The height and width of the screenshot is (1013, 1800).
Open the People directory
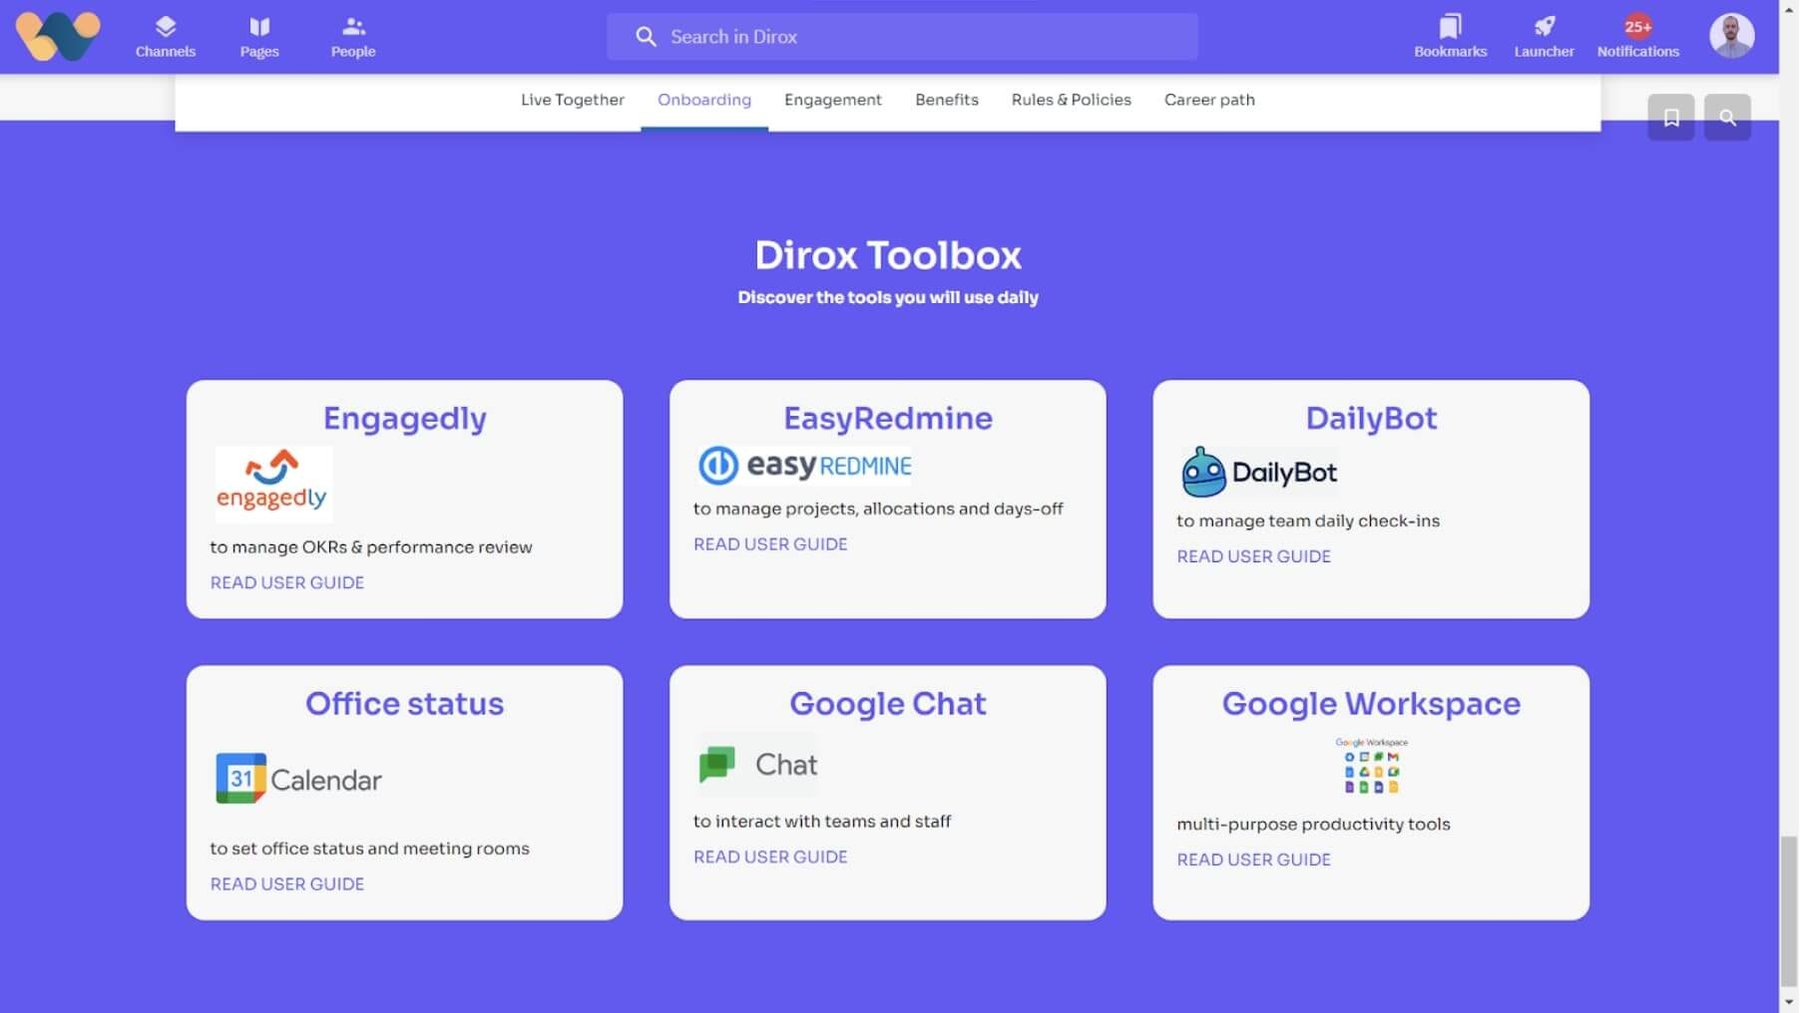click(352, 35)
